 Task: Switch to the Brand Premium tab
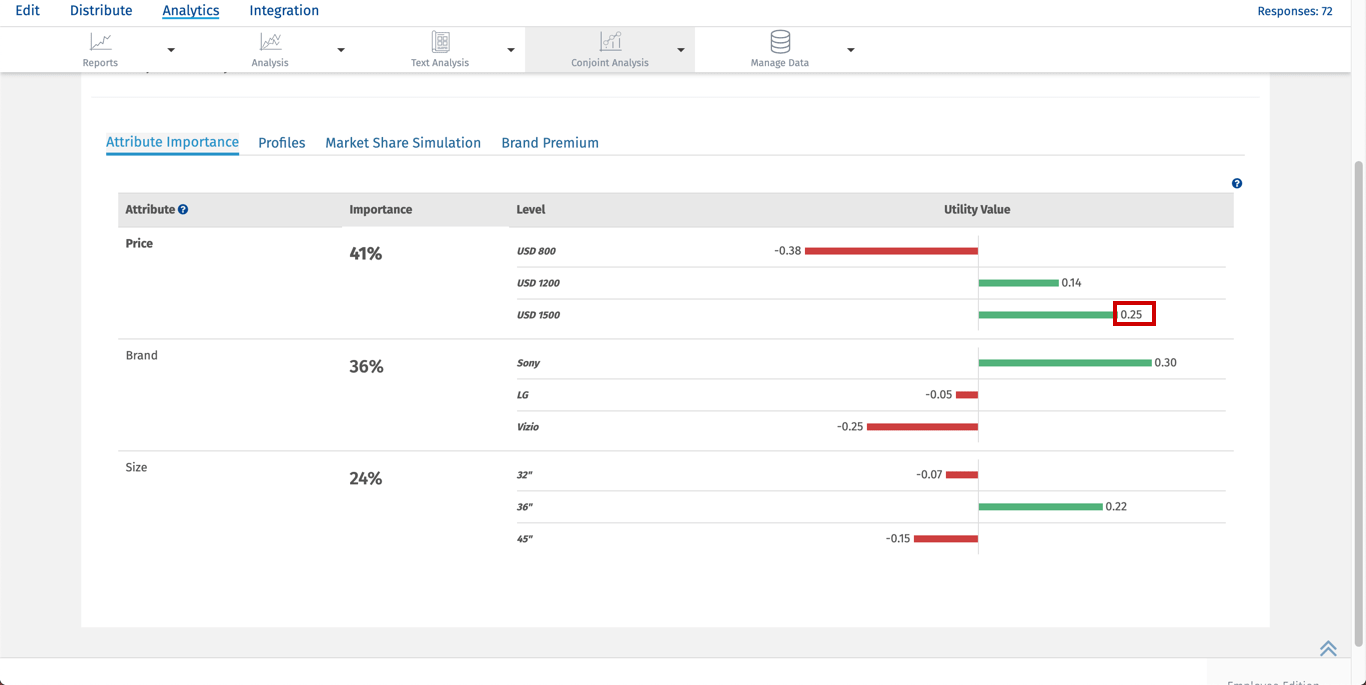coord(550,143)
